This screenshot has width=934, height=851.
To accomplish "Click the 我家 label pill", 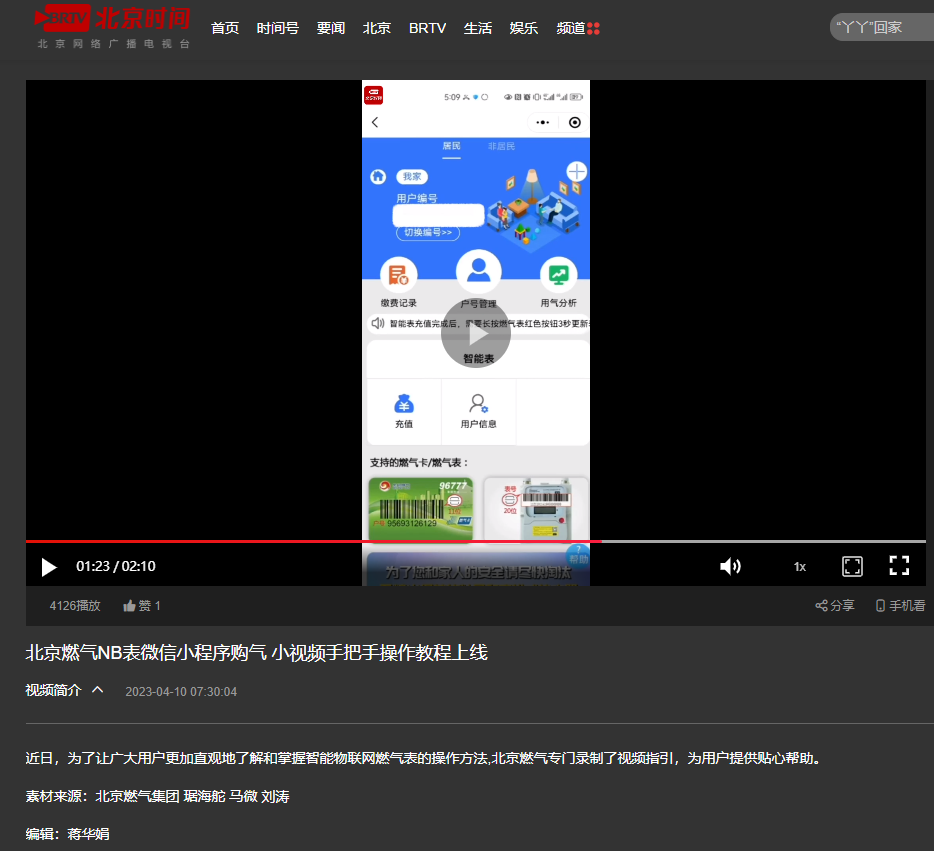I will [x=412, y=176].
